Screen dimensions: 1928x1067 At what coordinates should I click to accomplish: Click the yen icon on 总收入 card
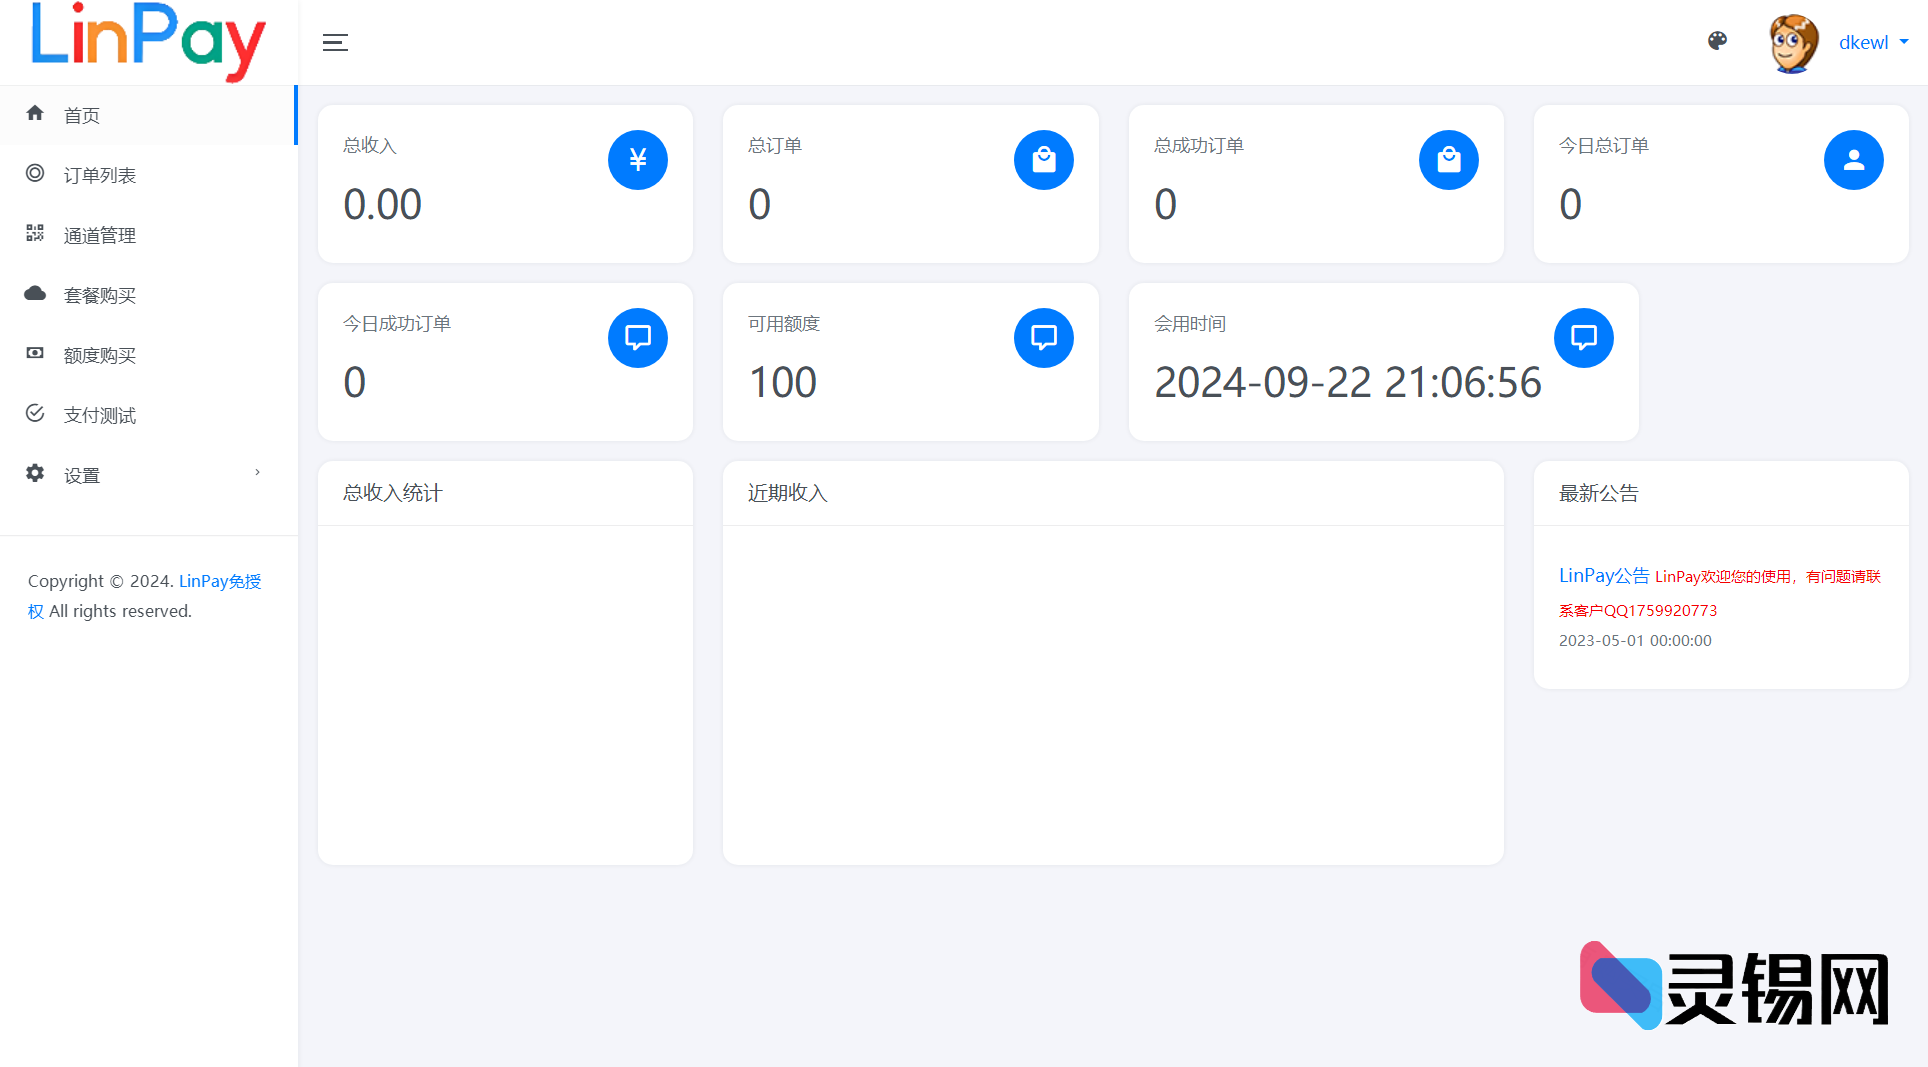pyautogui.click(x=638, y=160)
